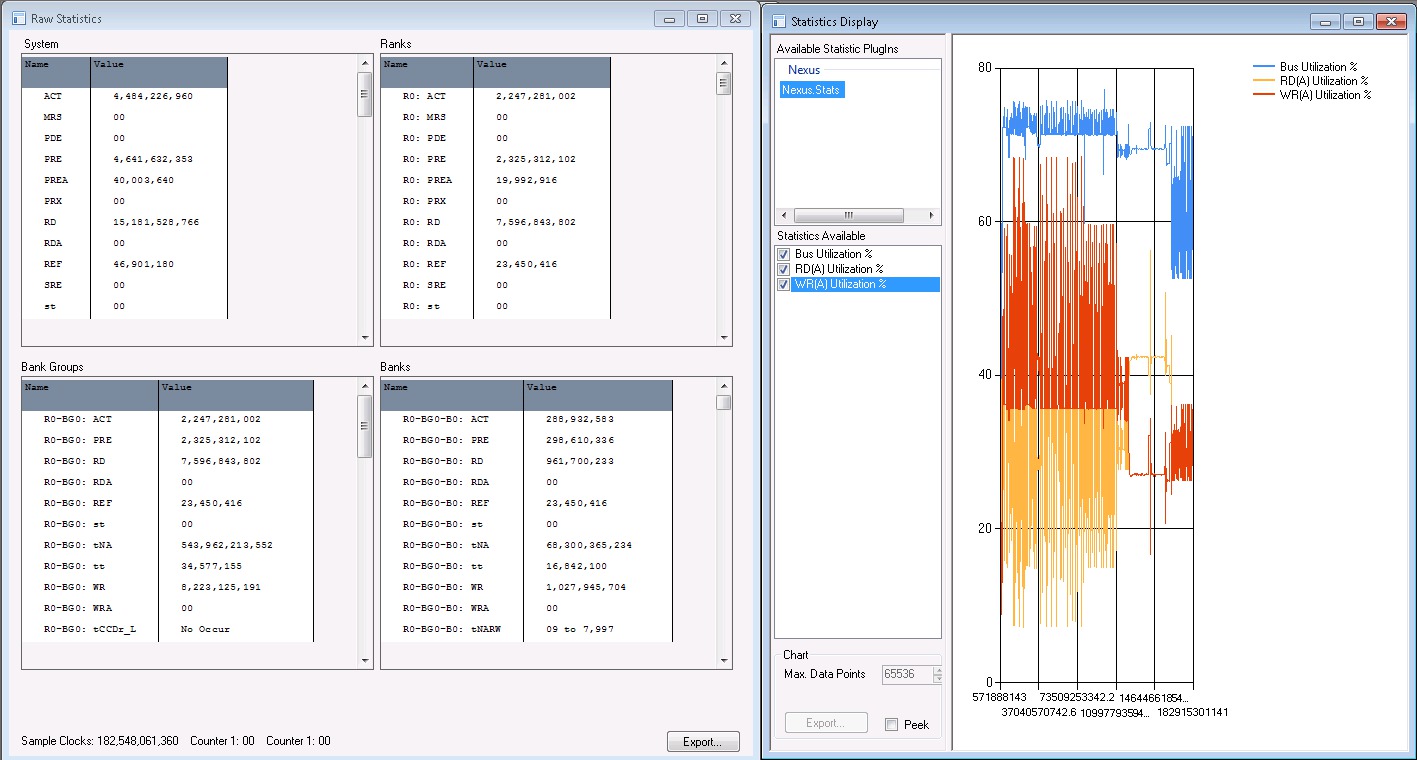Click the Max. Data Points input field
This screenshot has height=760, width=1417.
pos(907,675)
